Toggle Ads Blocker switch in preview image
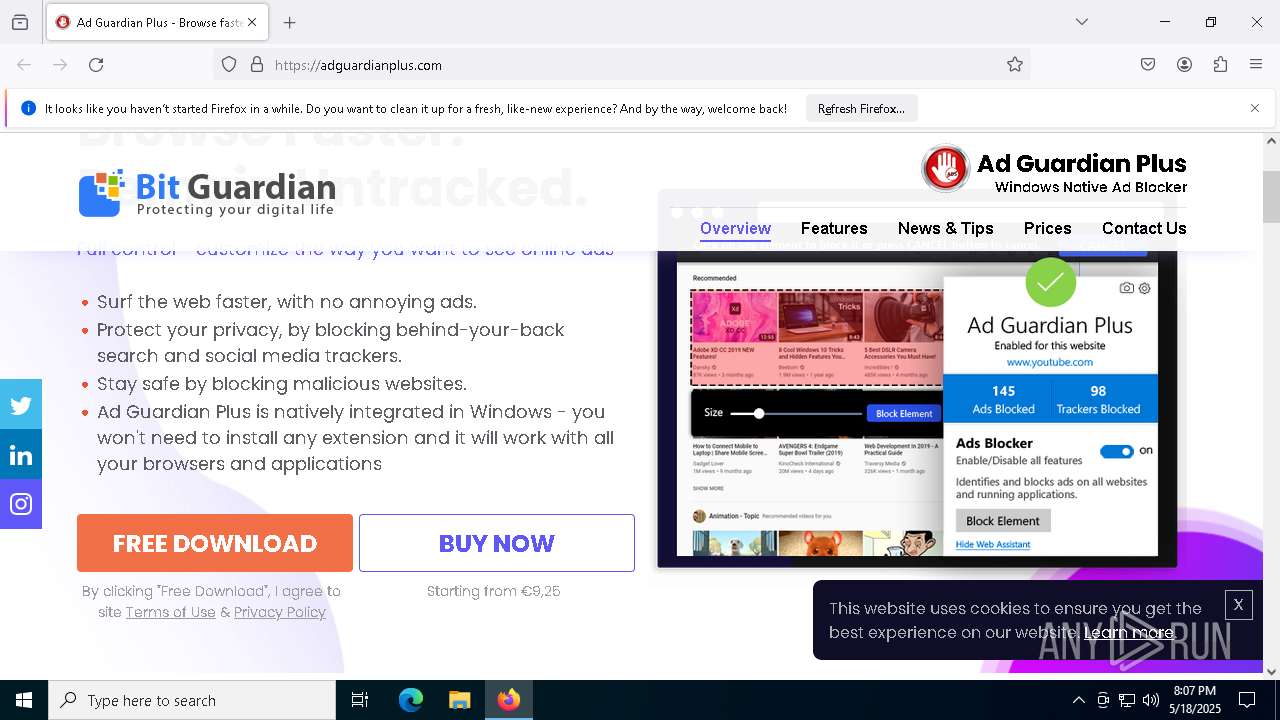Viewport: 1280px width, 720px height. coord(1116,451)
